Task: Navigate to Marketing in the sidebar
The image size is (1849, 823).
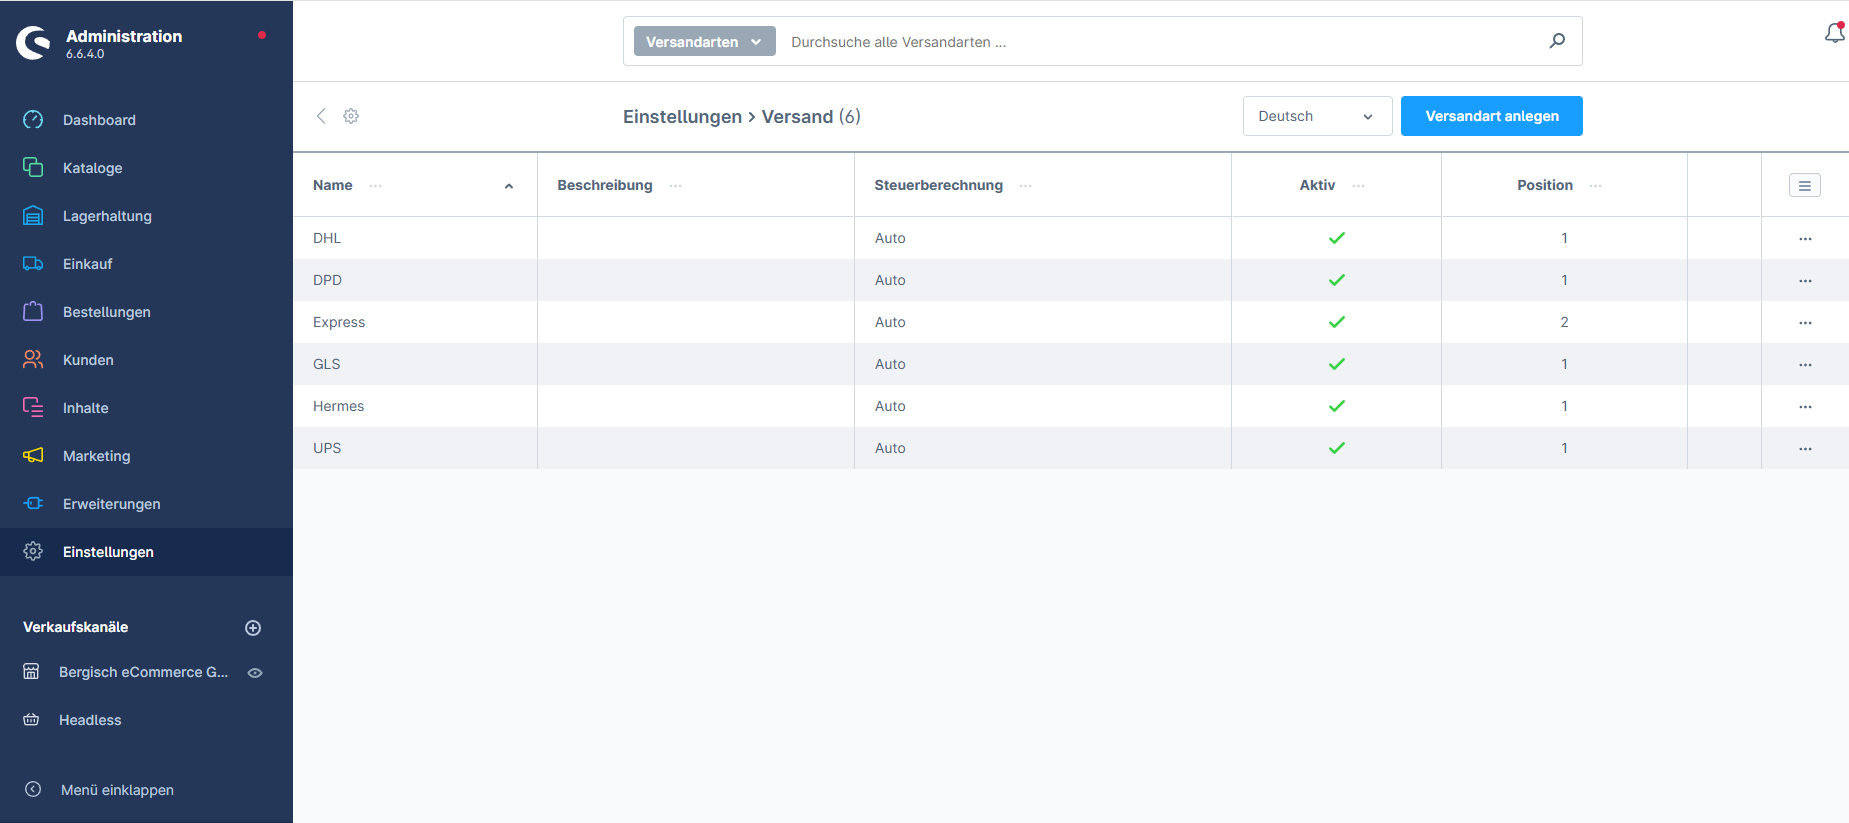Action: pos(96,456)
